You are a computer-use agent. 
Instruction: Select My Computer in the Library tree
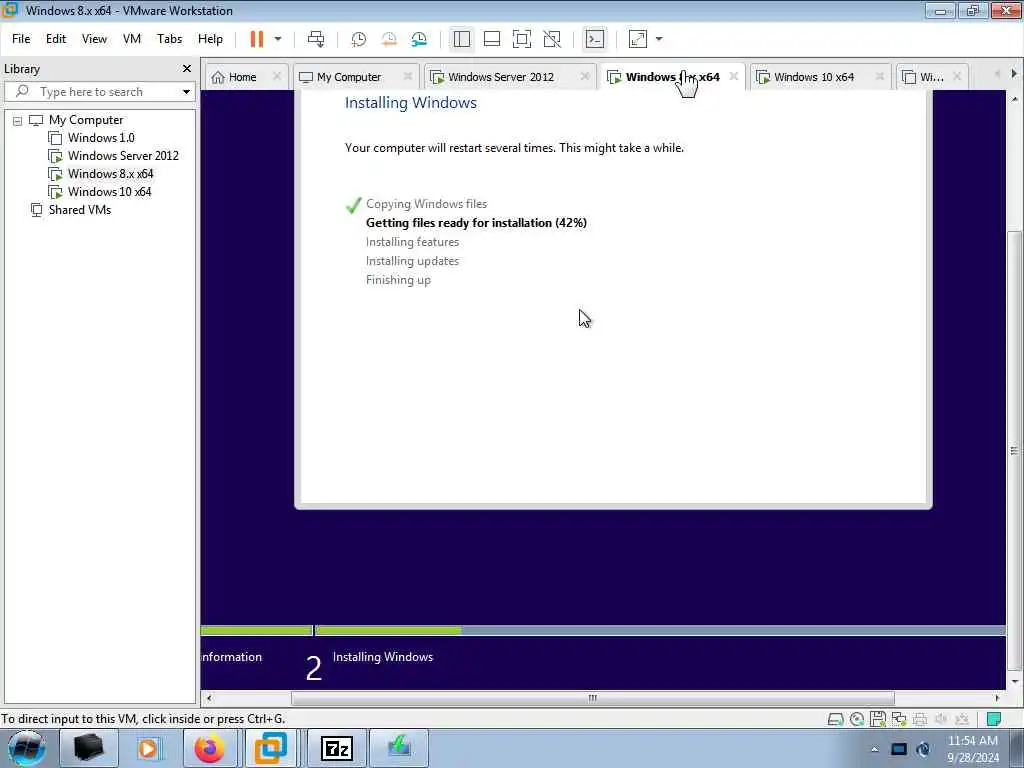(x=86, y=120)
